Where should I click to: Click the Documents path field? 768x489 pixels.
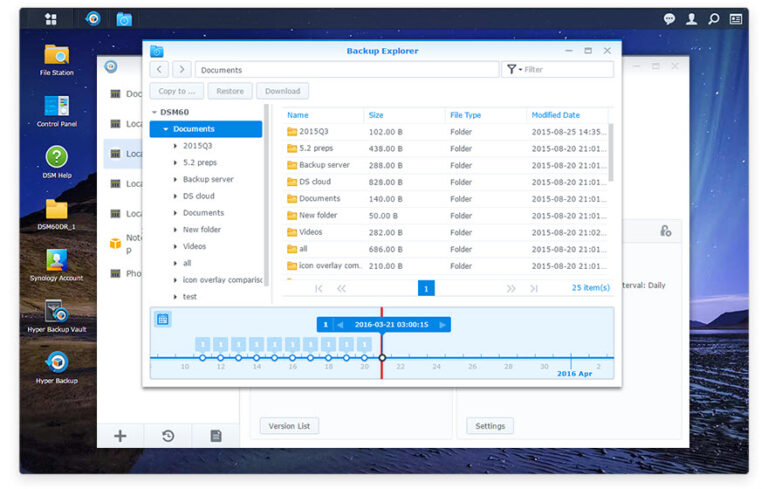tap(347, 70)
